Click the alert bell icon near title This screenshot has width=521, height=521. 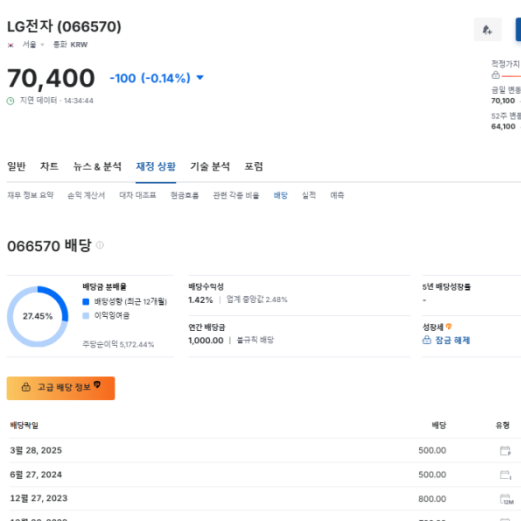(x=487, y=30)
